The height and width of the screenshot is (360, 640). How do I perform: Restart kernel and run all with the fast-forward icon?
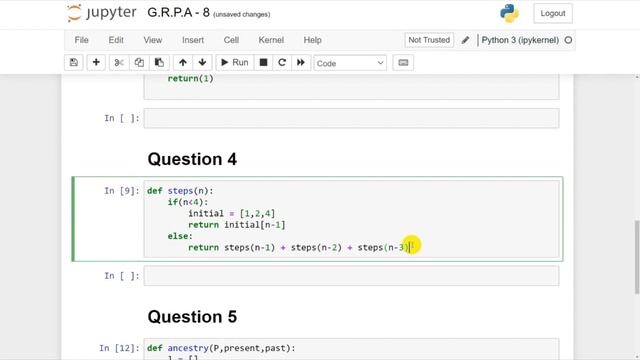point(301,62)
